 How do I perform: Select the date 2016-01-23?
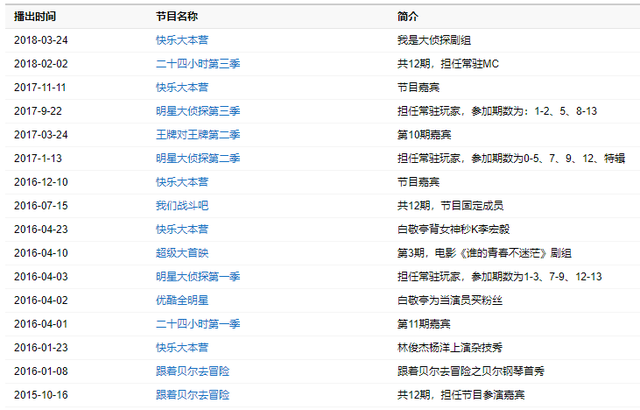click(x=41, y=348)
